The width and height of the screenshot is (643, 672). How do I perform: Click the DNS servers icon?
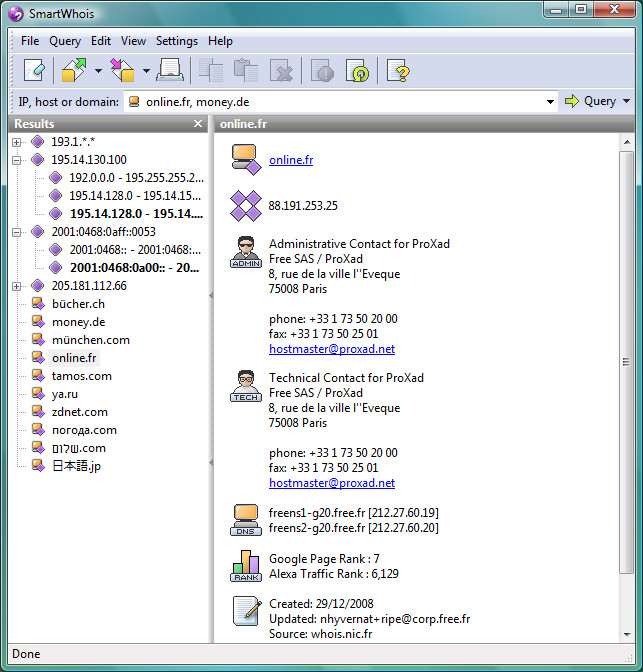(246, 520)
